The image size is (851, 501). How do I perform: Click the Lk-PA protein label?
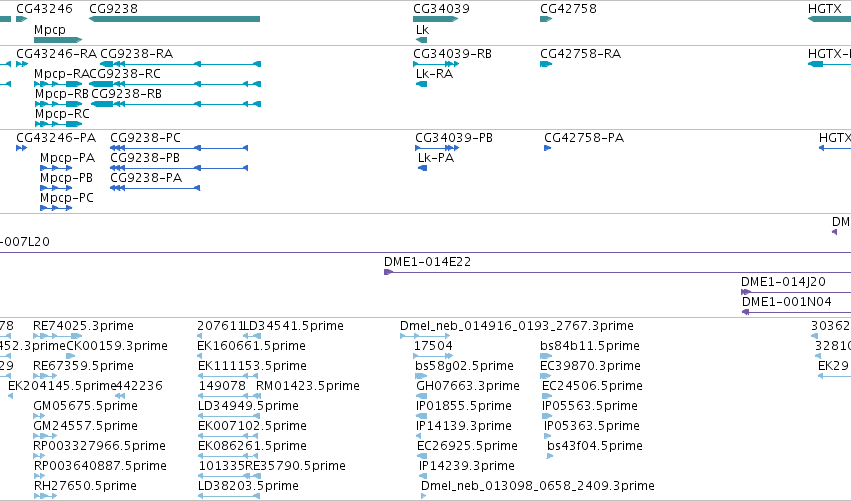tap(436, 158)
